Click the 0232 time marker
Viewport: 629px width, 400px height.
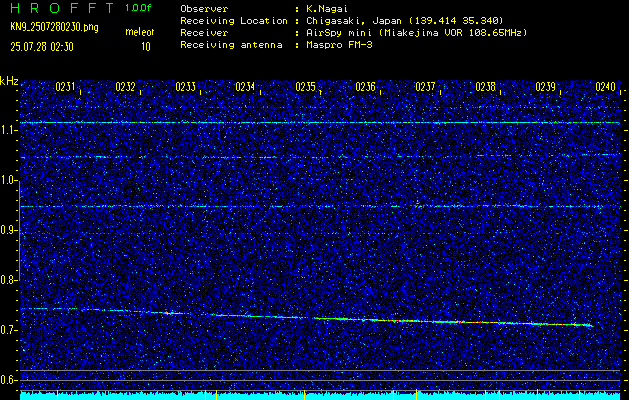point(126,87)
